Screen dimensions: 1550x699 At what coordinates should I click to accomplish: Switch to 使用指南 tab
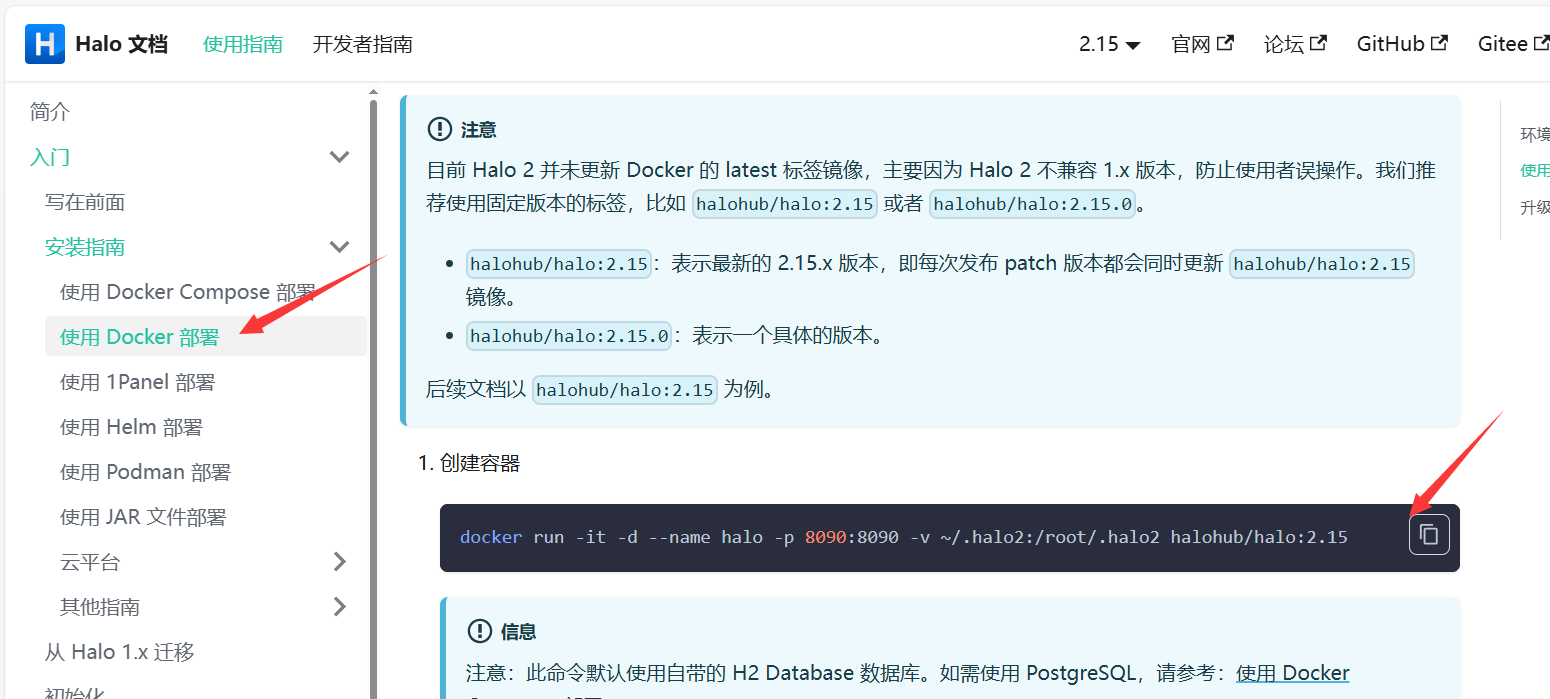tap(243, 44)
